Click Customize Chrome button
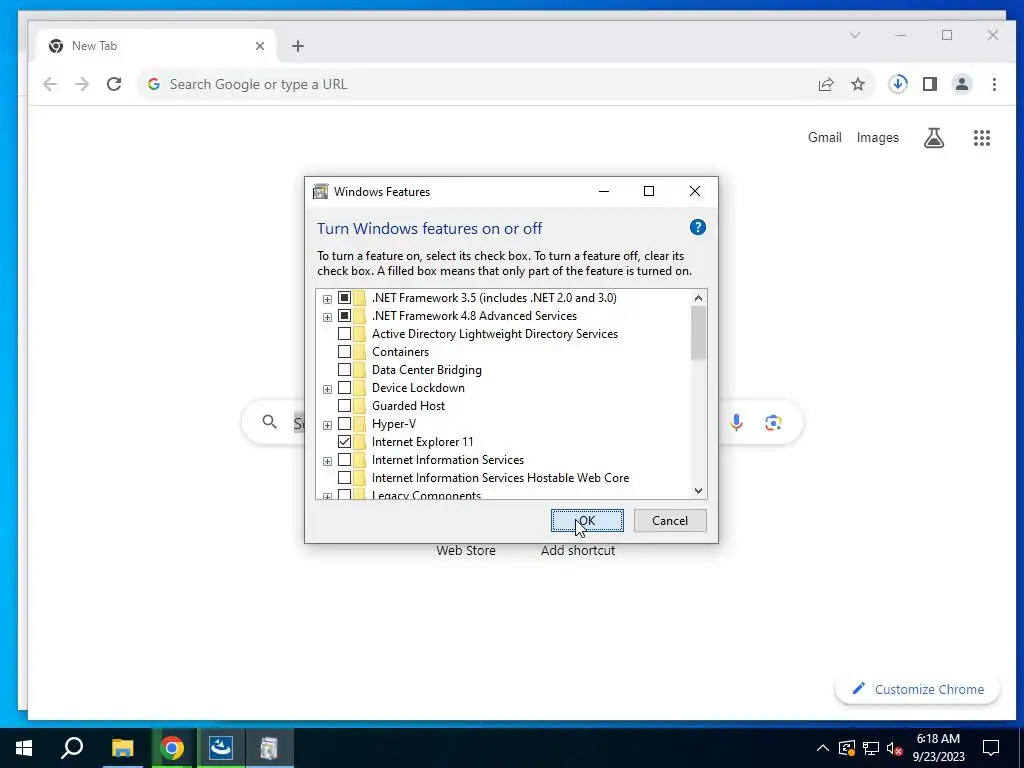 pyautogui.click(x=918, y=690)
